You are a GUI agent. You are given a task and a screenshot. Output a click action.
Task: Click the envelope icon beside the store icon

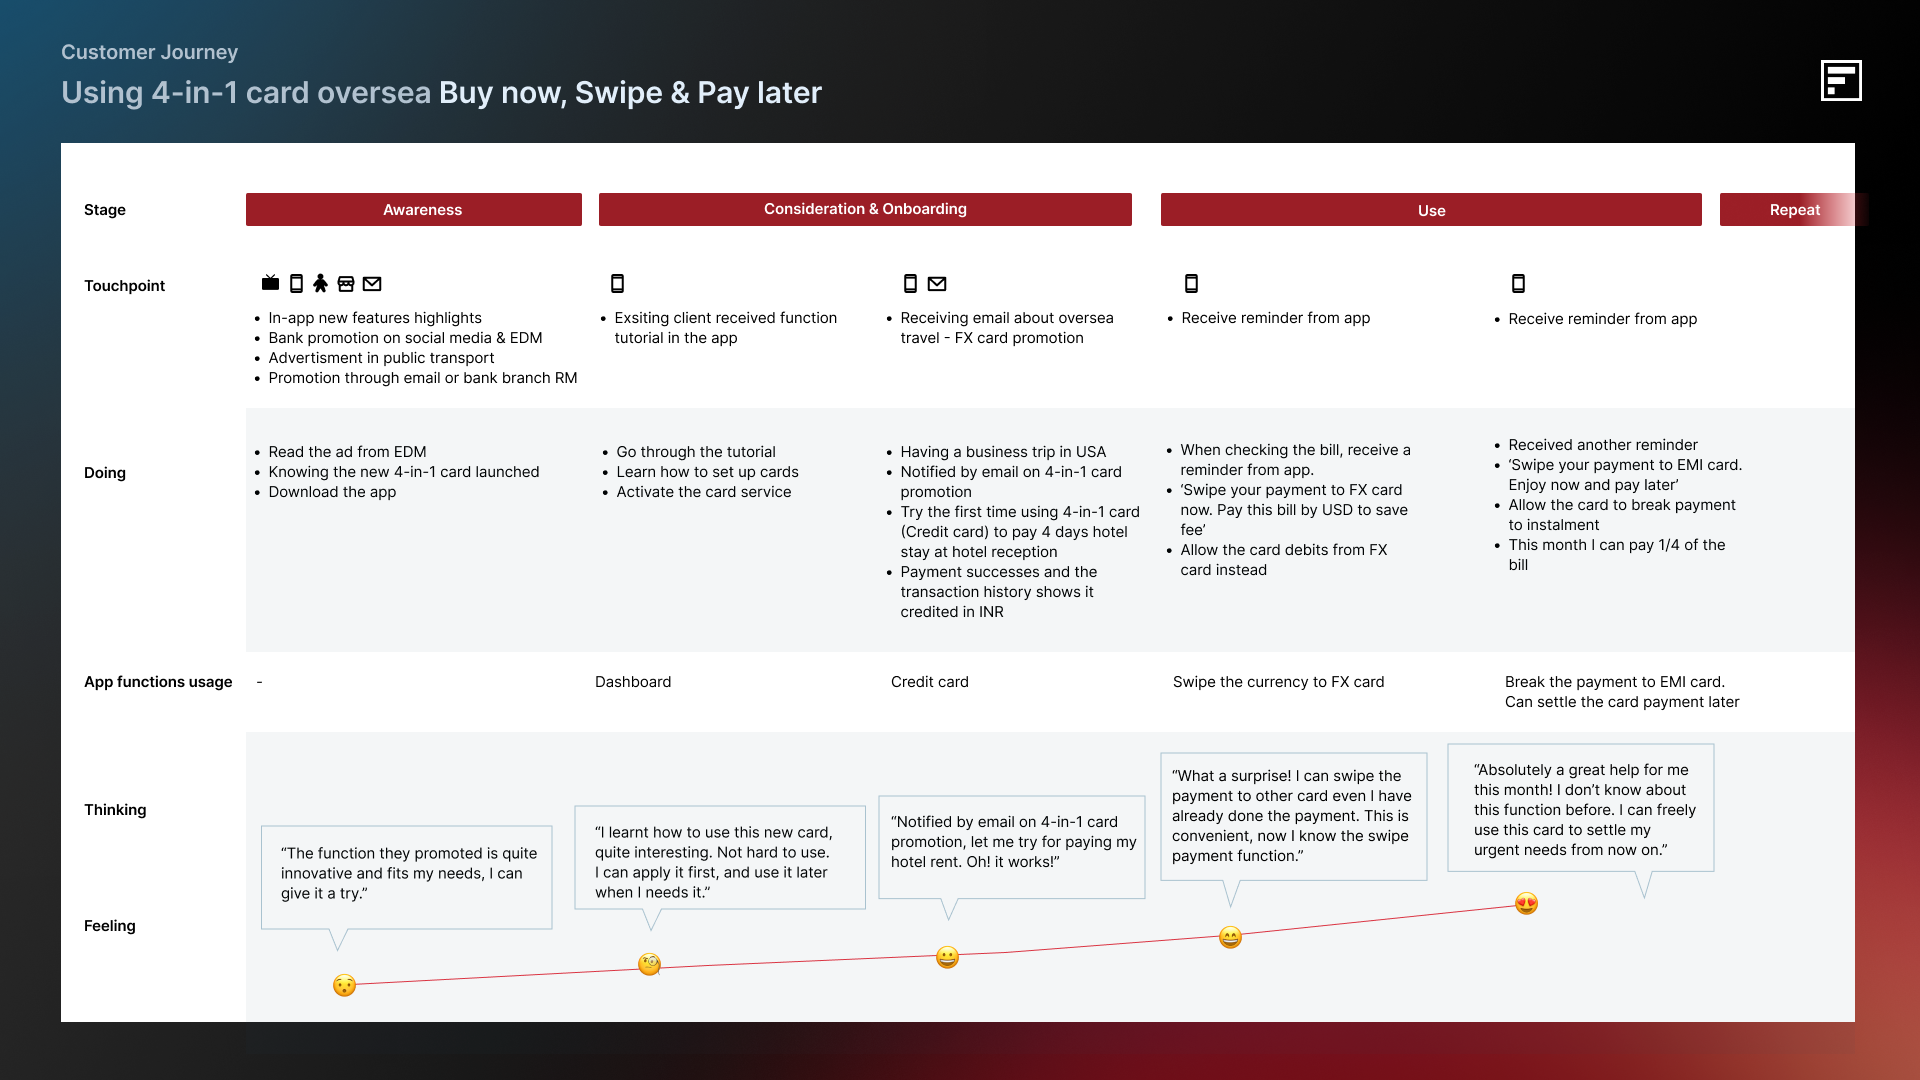tap(372, 284)
